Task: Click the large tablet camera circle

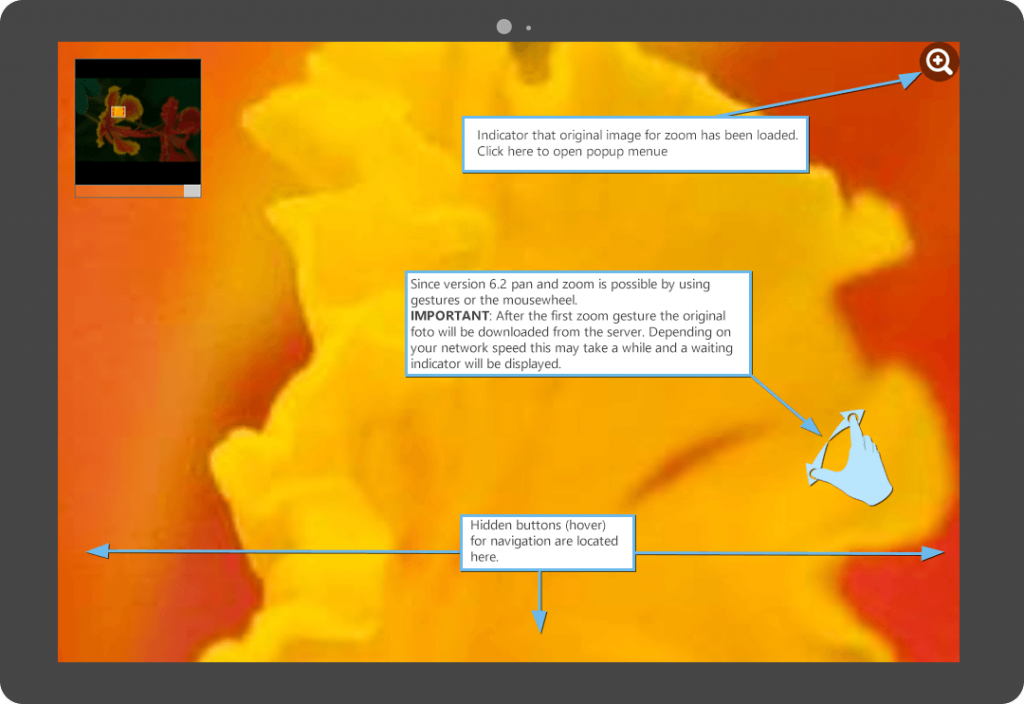Action: (504, 27)
